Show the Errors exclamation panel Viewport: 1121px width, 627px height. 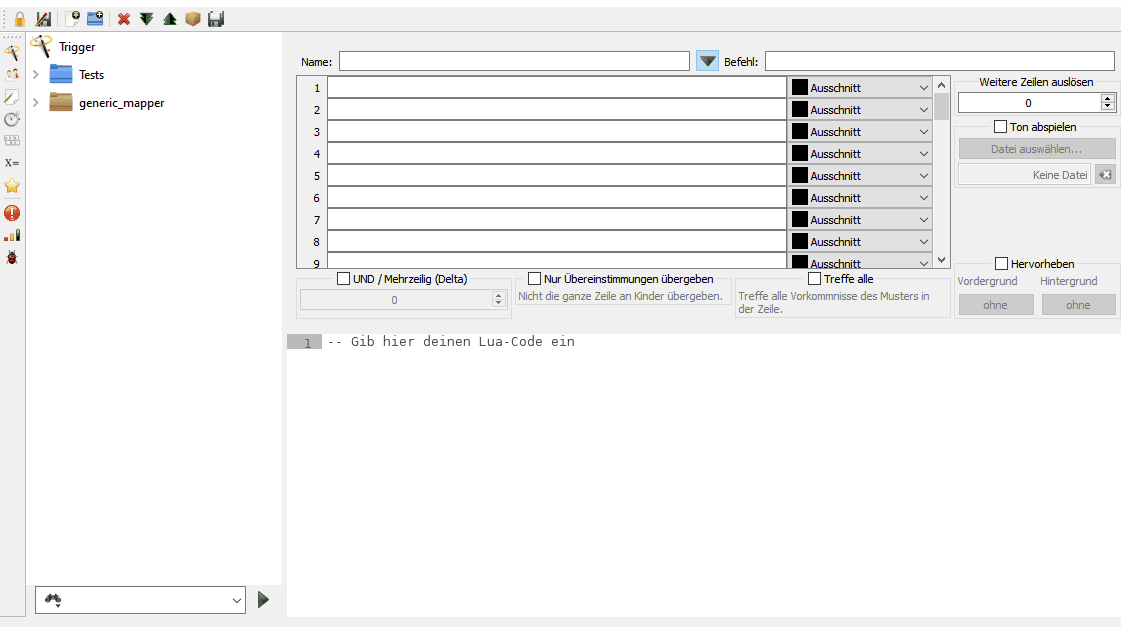click(12, 213)
